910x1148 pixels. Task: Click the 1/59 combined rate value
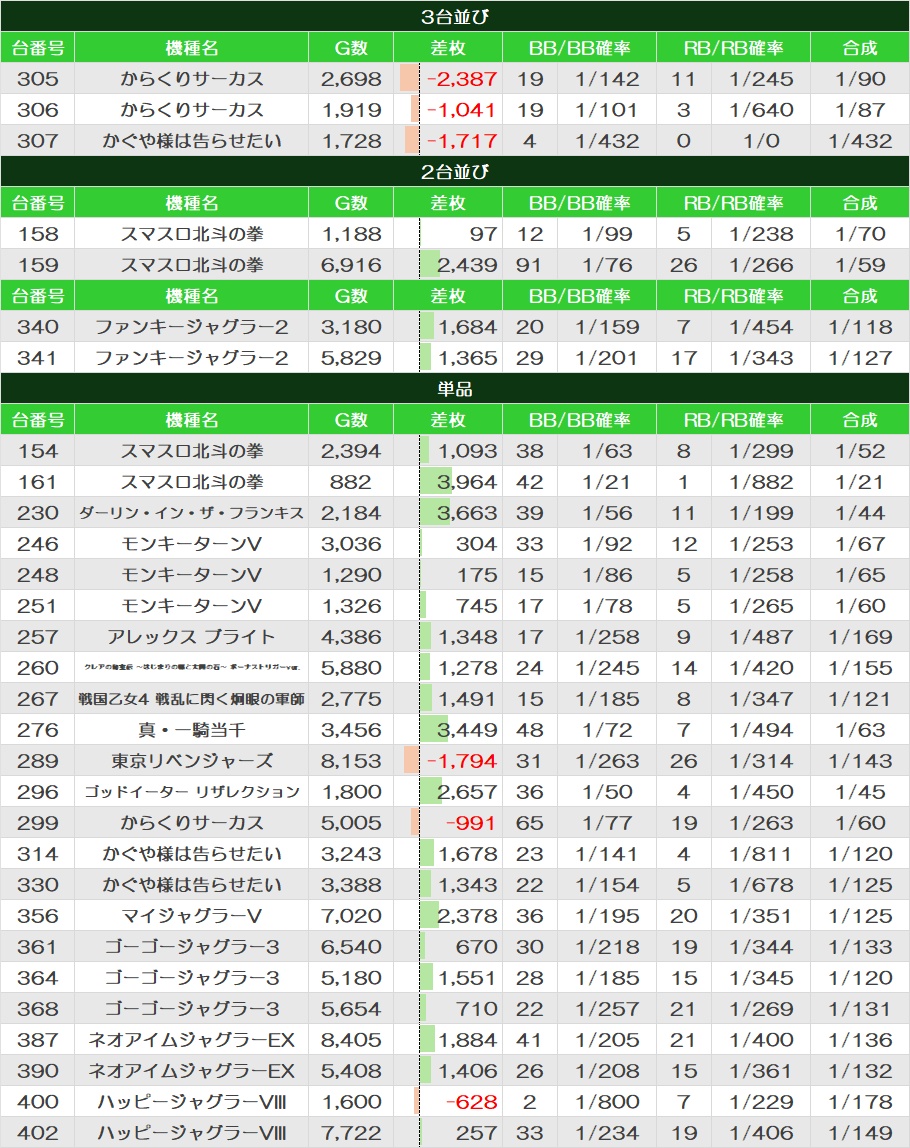(860, 264)
